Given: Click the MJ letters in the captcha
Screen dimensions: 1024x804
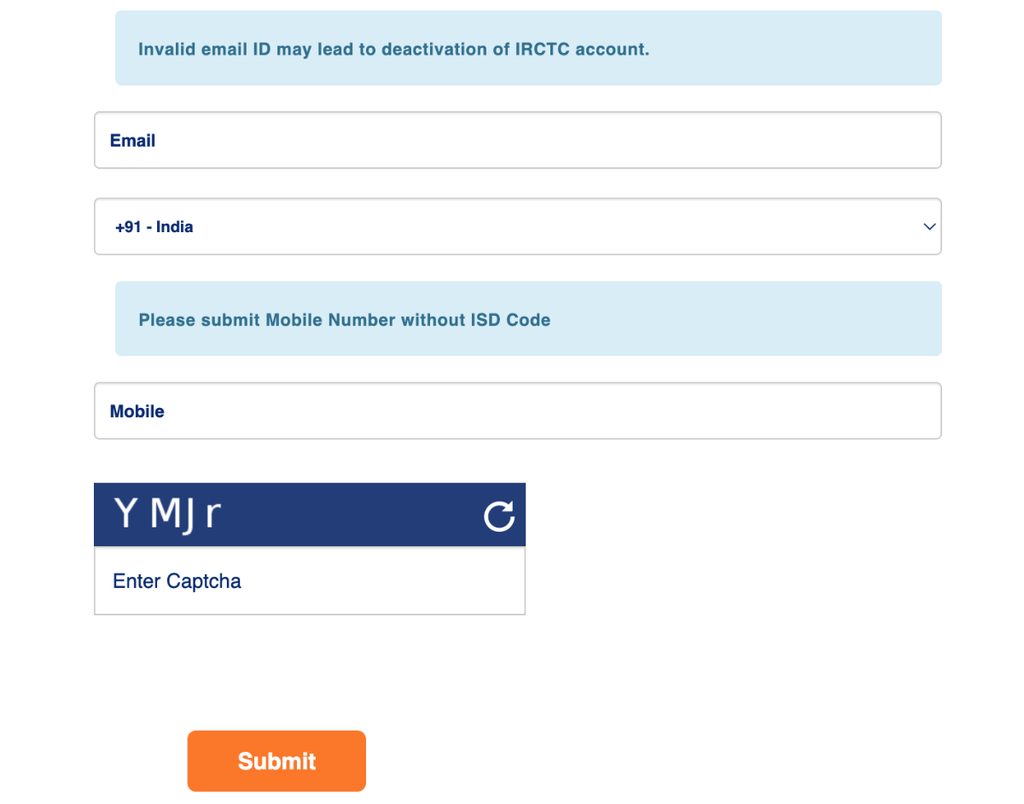Looking at the screenshot, I should pyautogui.click(x=172, y=515).
